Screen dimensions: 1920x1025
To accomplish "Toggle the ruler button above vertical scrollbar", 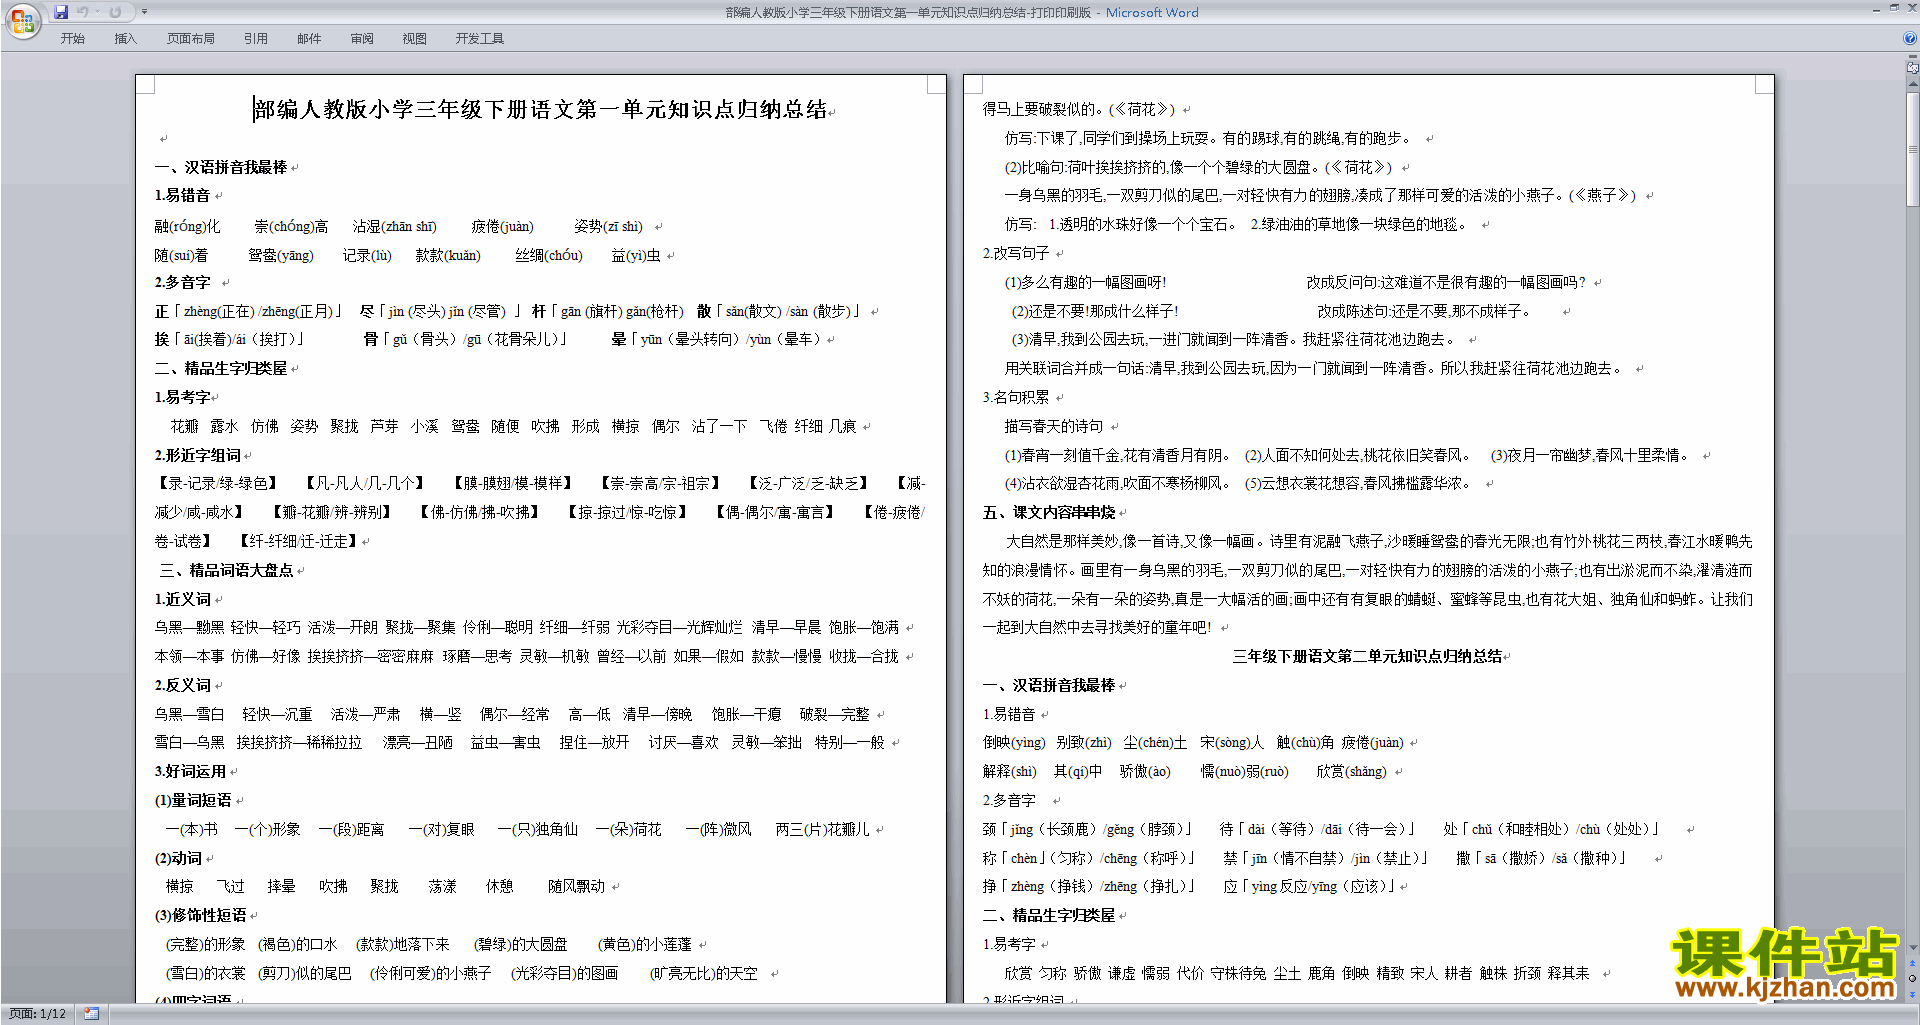I will point(1912,68).
